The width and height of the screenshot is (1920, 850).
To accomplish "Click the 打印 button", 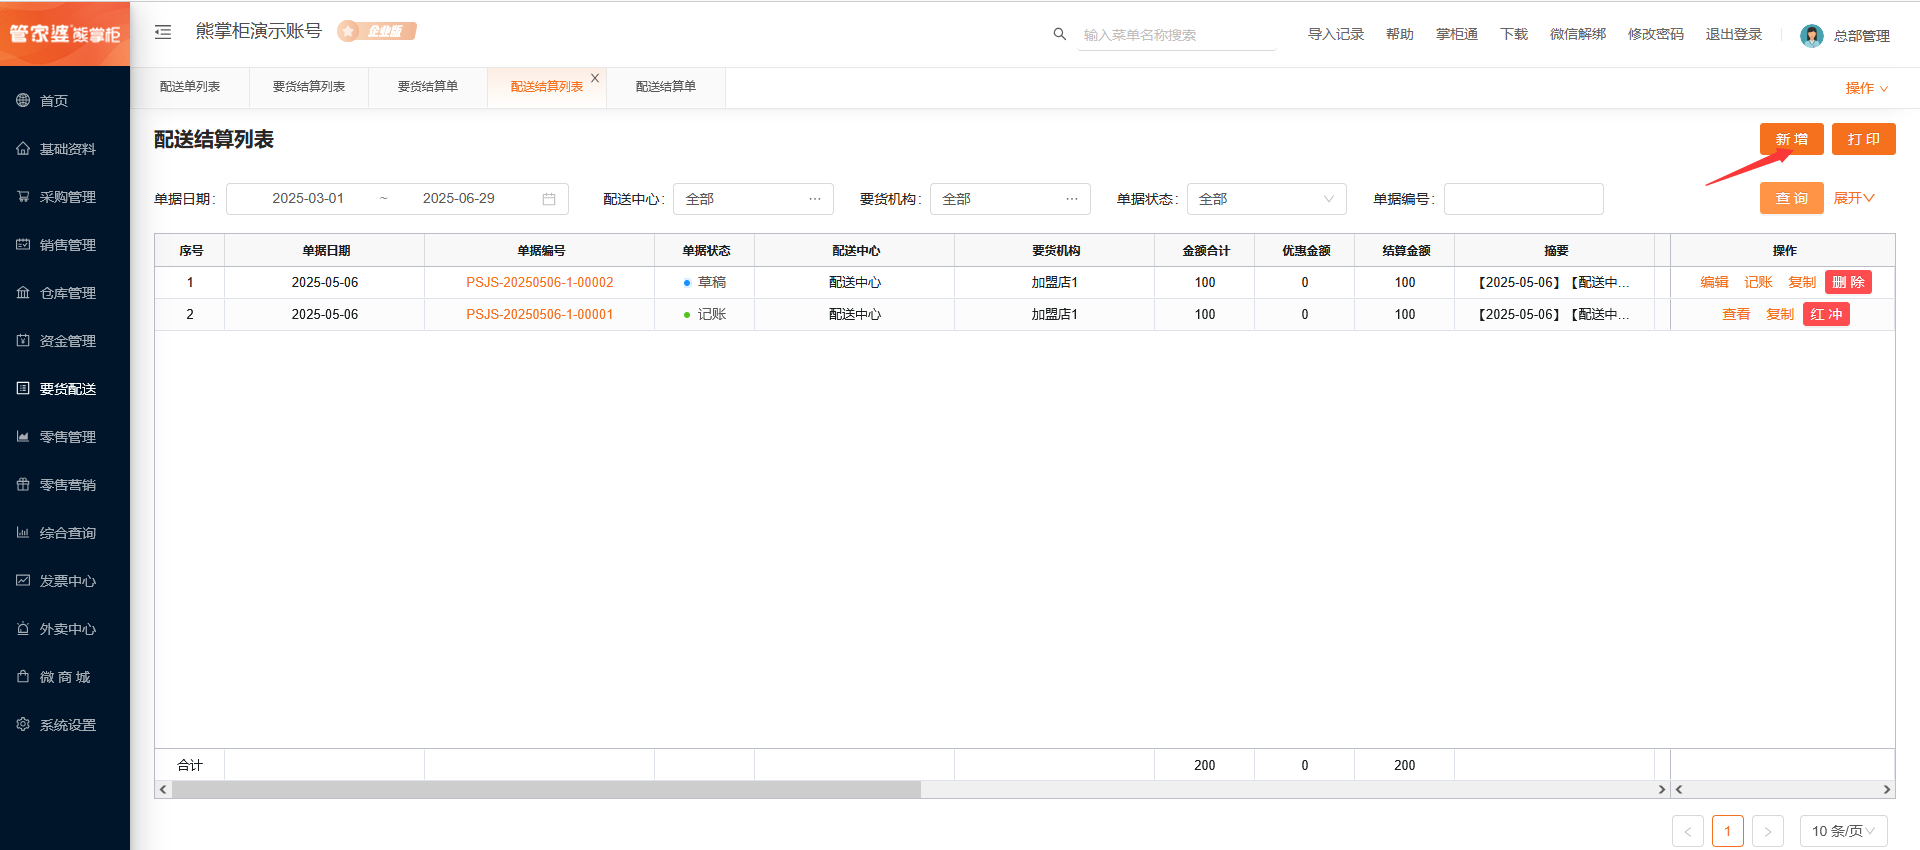I will click(x=1863, y=139).
